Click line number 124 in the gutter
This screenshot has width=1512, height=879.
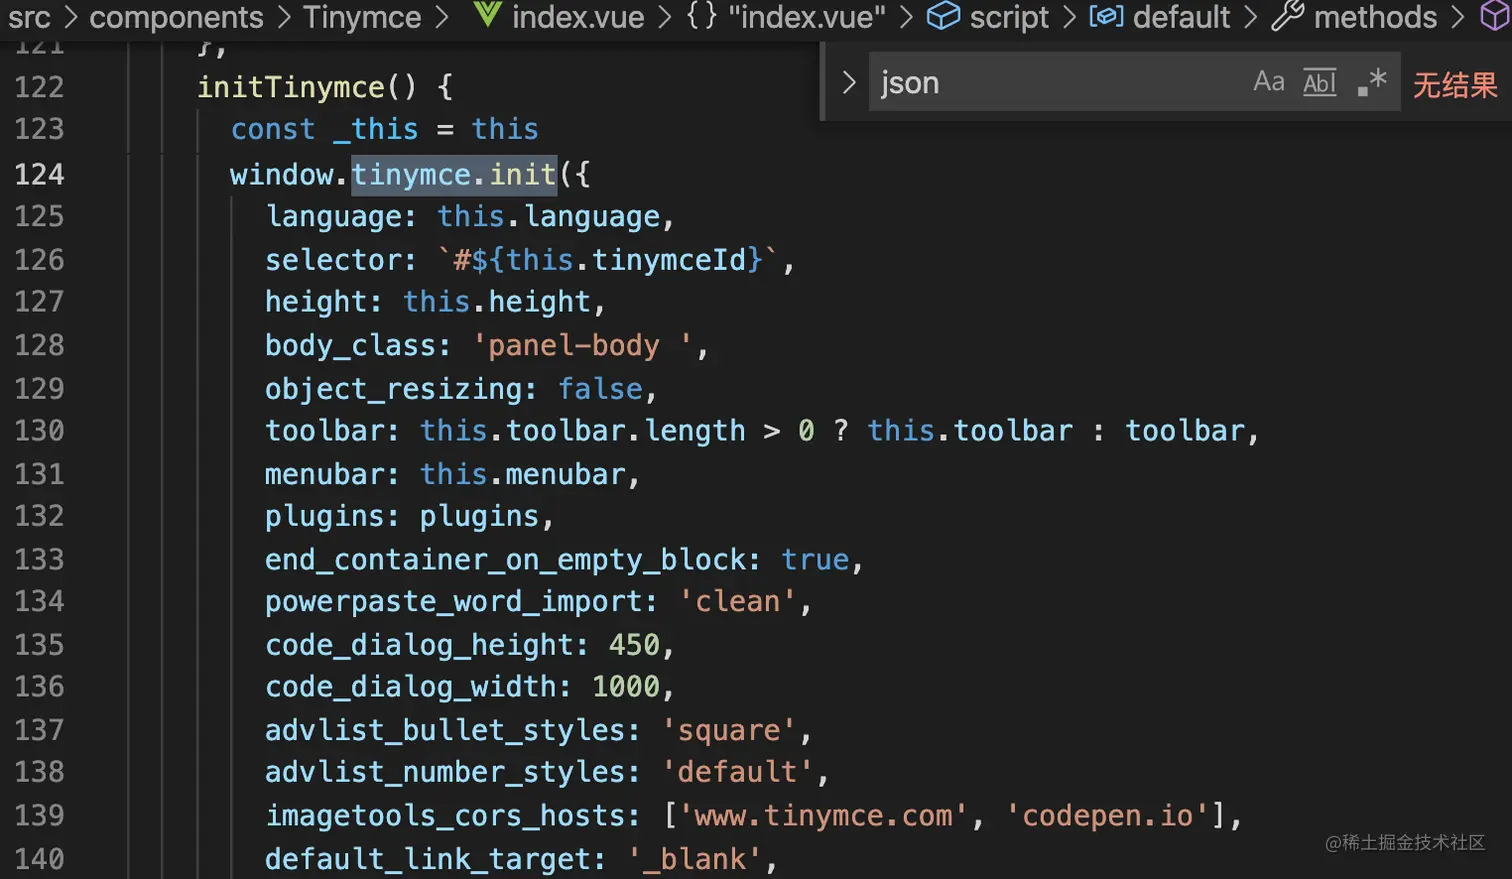point(39,174)
